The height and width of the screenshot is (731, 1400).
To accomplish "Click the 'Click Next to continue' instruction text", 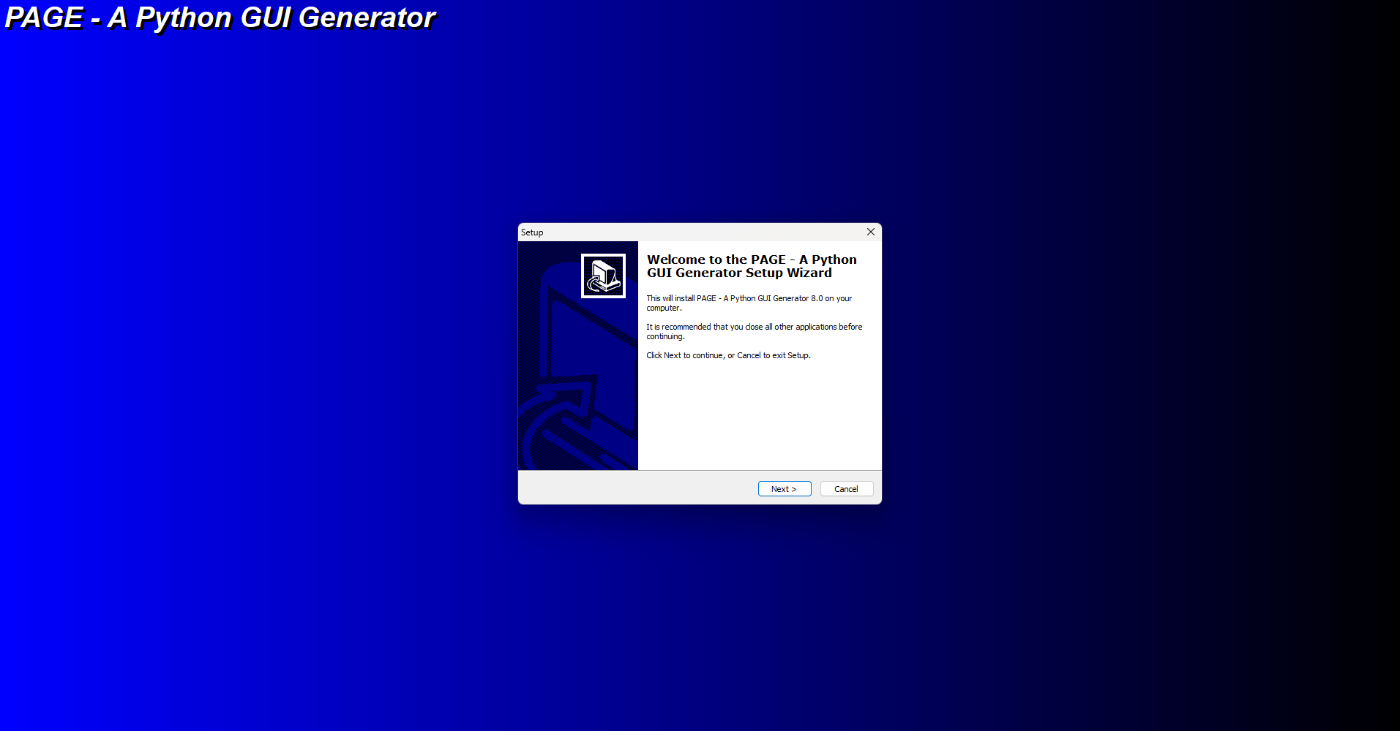I will pyautogui.click(x=728, y=355).
